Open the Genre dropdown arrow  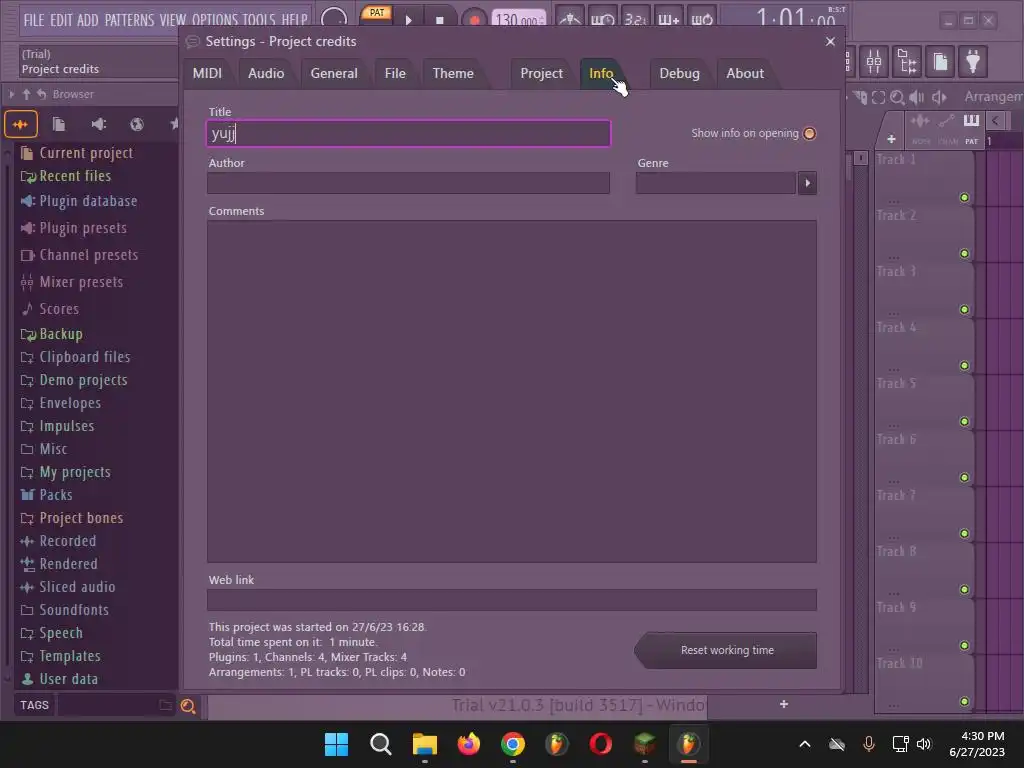click(807, 183)
